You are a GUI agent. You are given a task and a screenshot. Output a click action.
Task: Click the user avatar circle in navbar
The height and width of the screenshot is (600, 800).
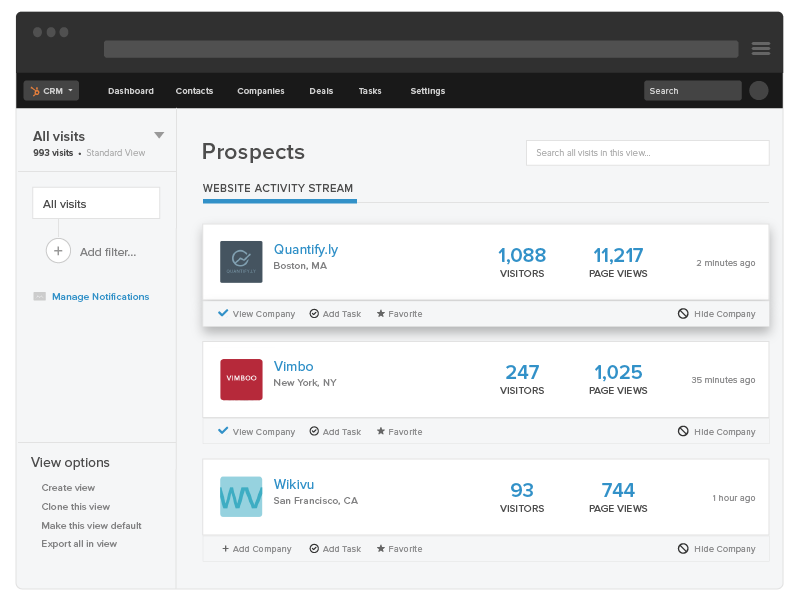point(759,91)
